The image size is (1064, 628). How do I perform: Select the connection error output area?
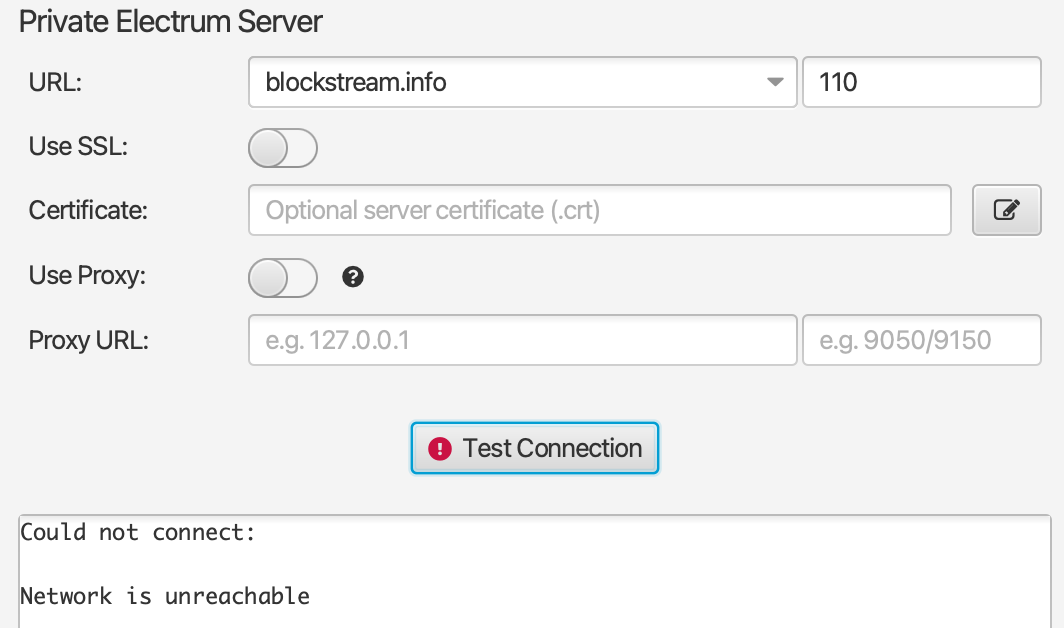532,565
